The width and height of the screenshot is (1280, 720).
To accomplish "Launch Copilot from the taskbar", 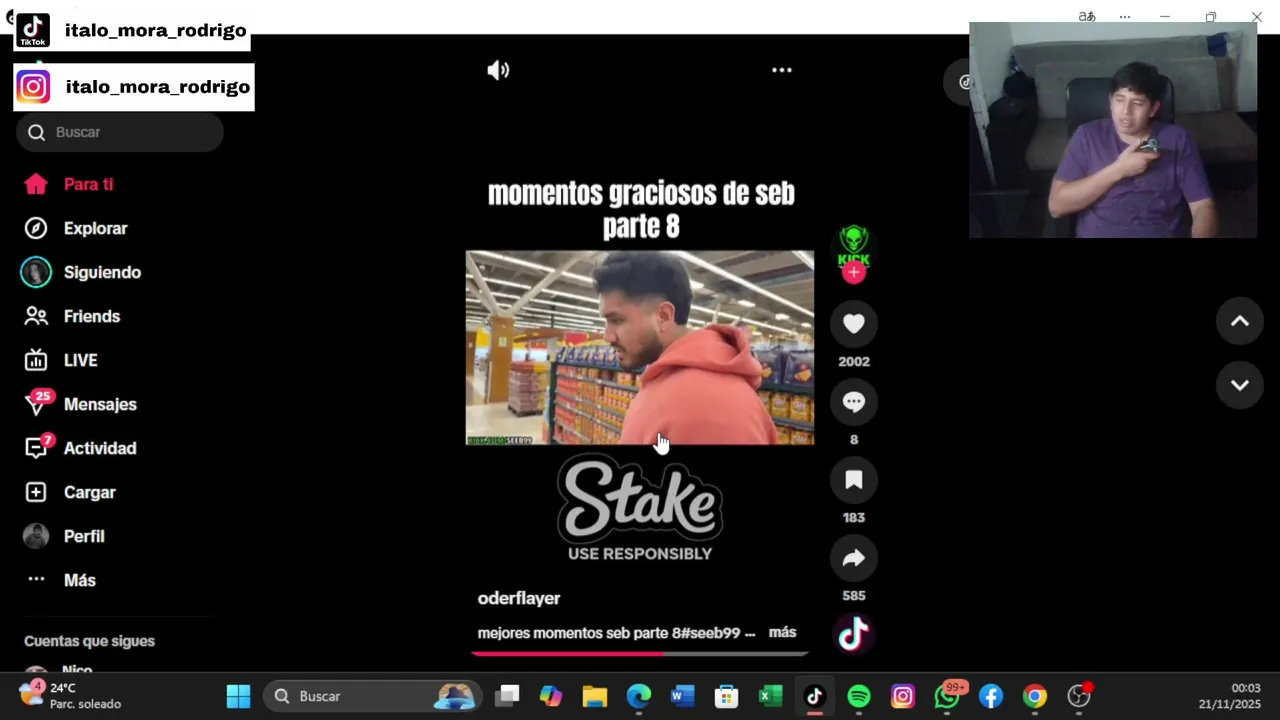I will click(x=551, y=696).
